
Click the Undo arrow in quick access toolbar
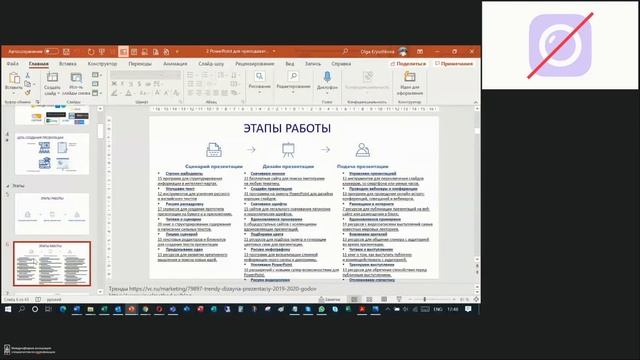click(x=91, y=51)
